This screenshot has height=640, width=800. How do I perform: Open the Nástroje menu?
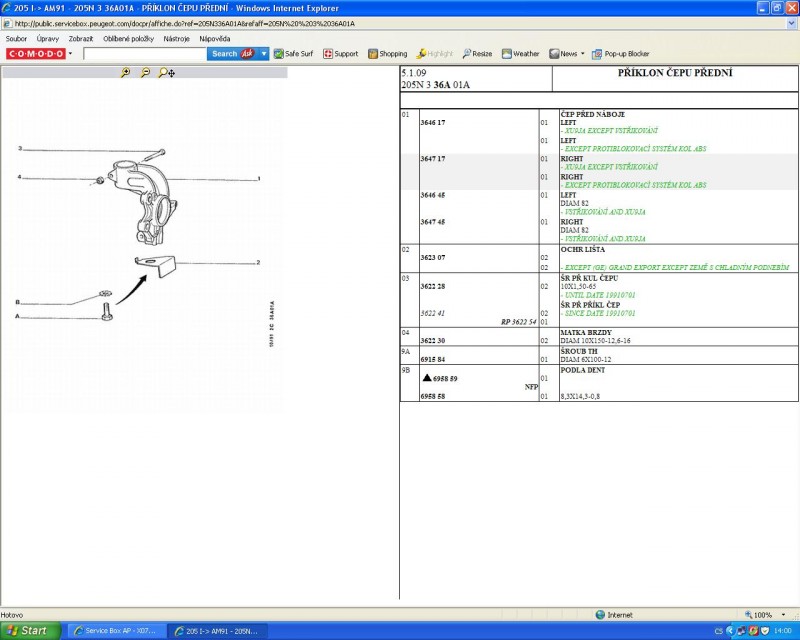pos(176,39)
